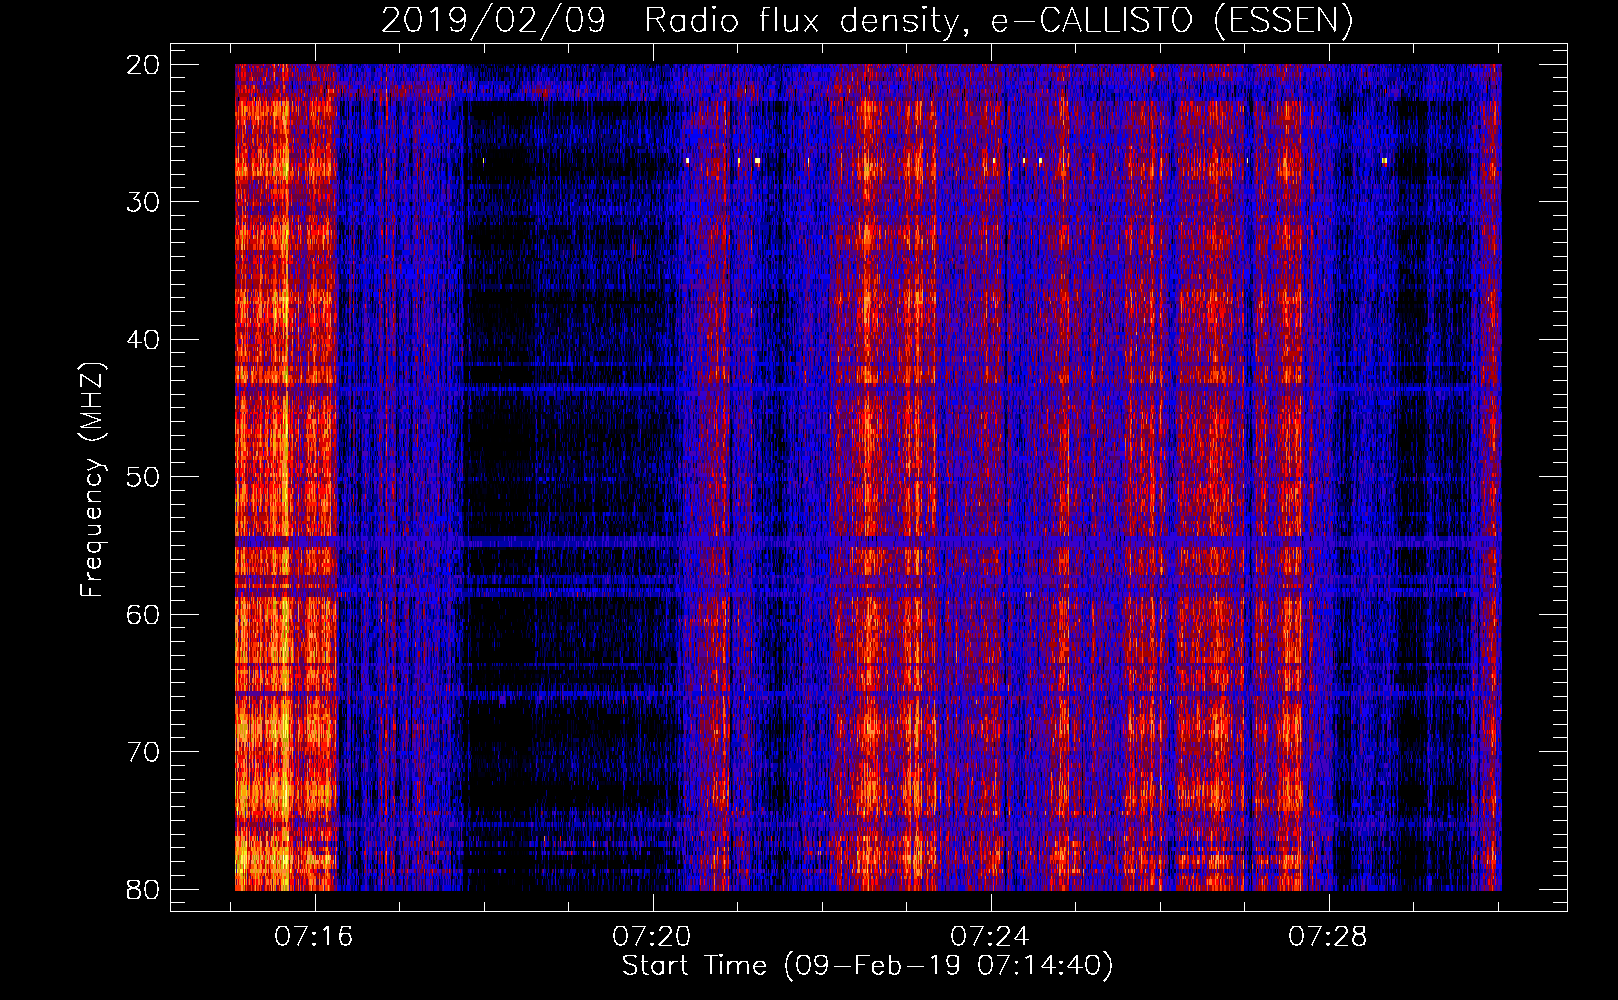Screen dimensions: 1618x1000
Task: Click the time tick label '07:20'
Action: coord(652,937)
